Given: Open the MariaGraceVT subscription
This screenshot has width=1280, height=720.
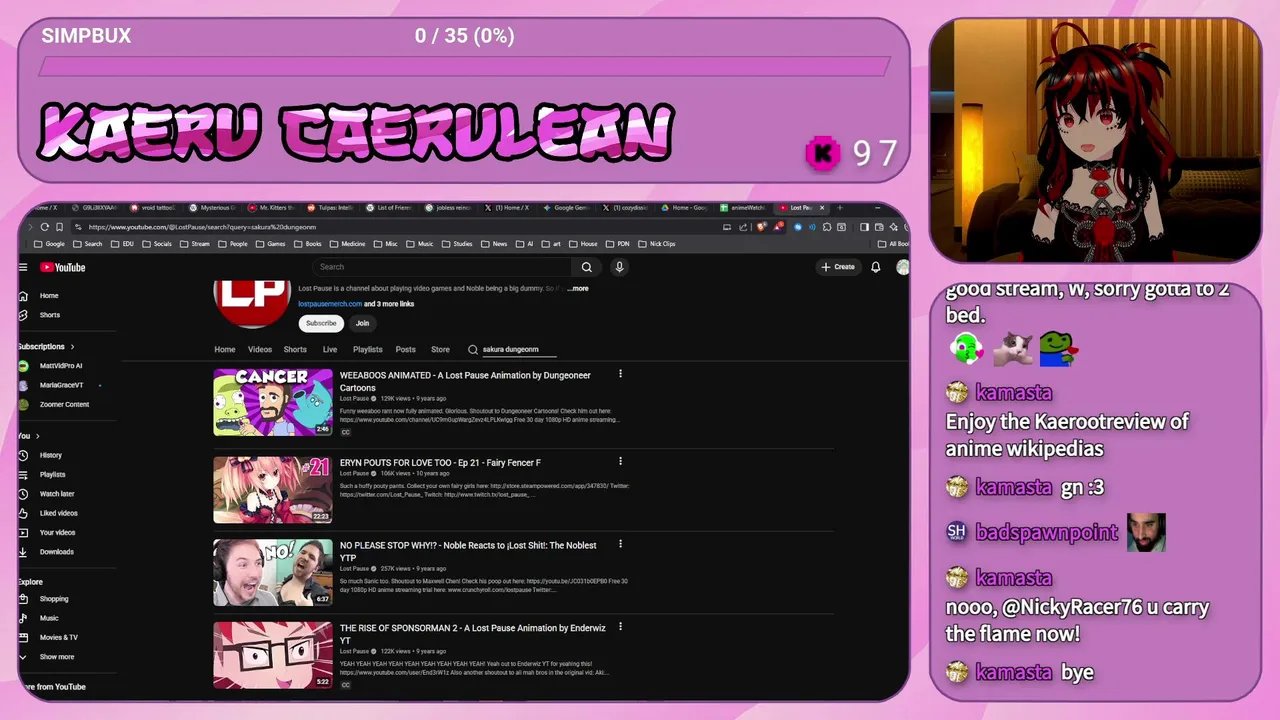Looking at the screenshot, I should click(54, 385).
